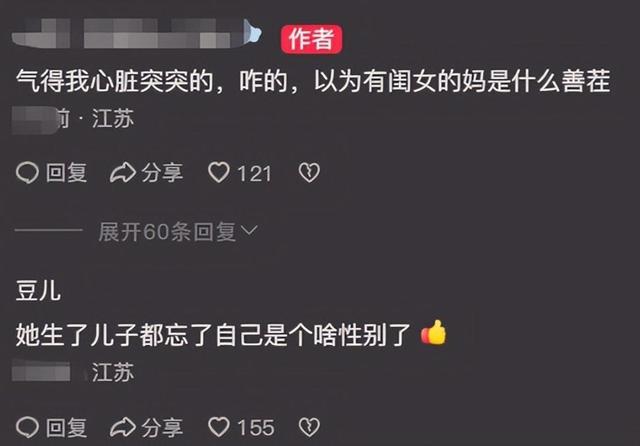Screen dimensions: 640x446
Task: Click the chevron arrow beside 展开60条回复
Action: [249, 231]
